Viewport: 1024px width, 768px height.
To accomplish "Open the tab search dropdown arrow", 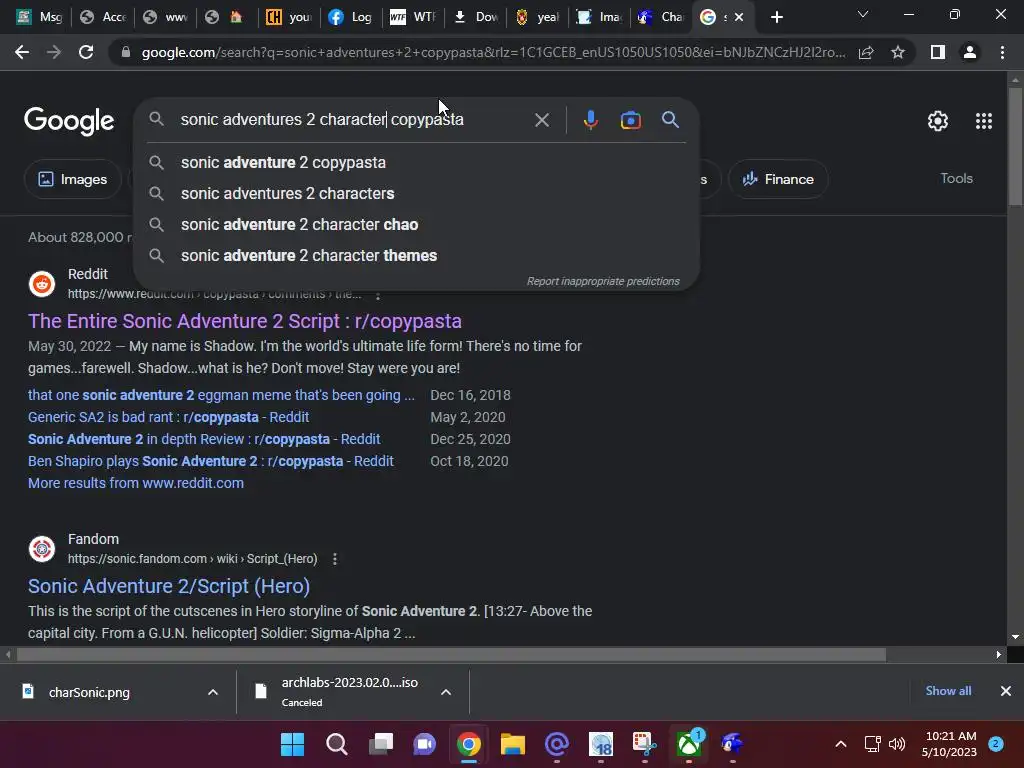I will (863, 14).
